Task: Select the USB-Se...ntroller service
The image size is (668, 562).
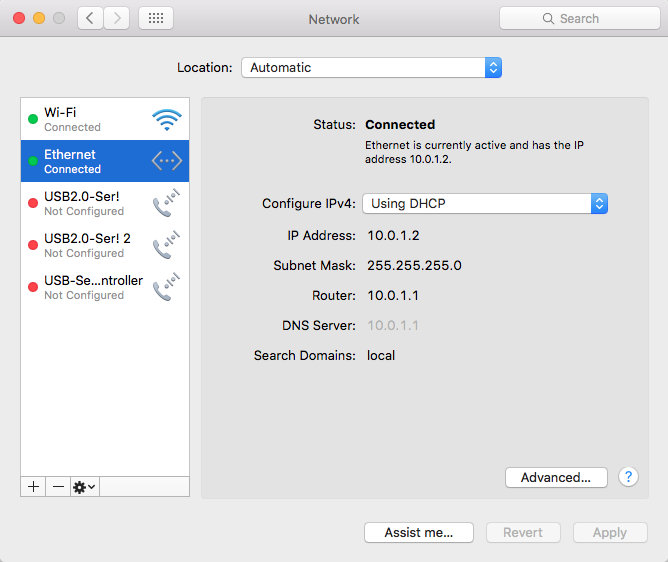Action: coord(105,287)
